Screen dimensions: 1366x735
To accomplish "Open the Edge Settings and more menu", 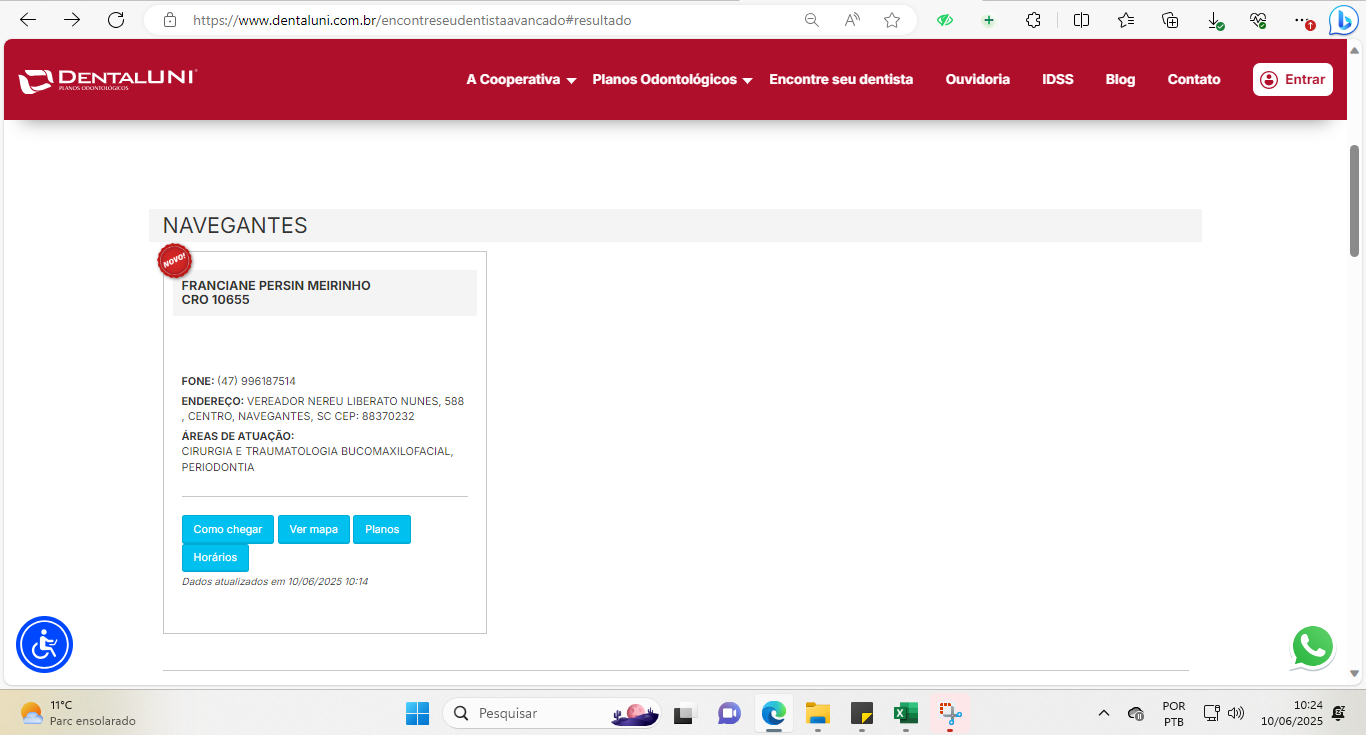I will point(1302,20).
